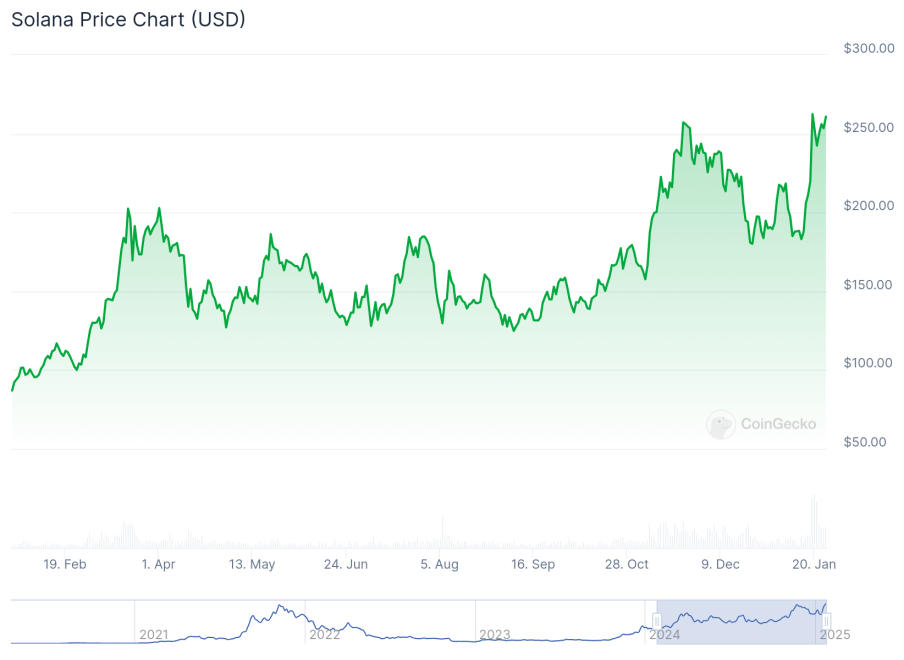Click the right handle of the range navigator
Image resolution: width=904 pixels, height=660 pixels.
pos(827,621)
